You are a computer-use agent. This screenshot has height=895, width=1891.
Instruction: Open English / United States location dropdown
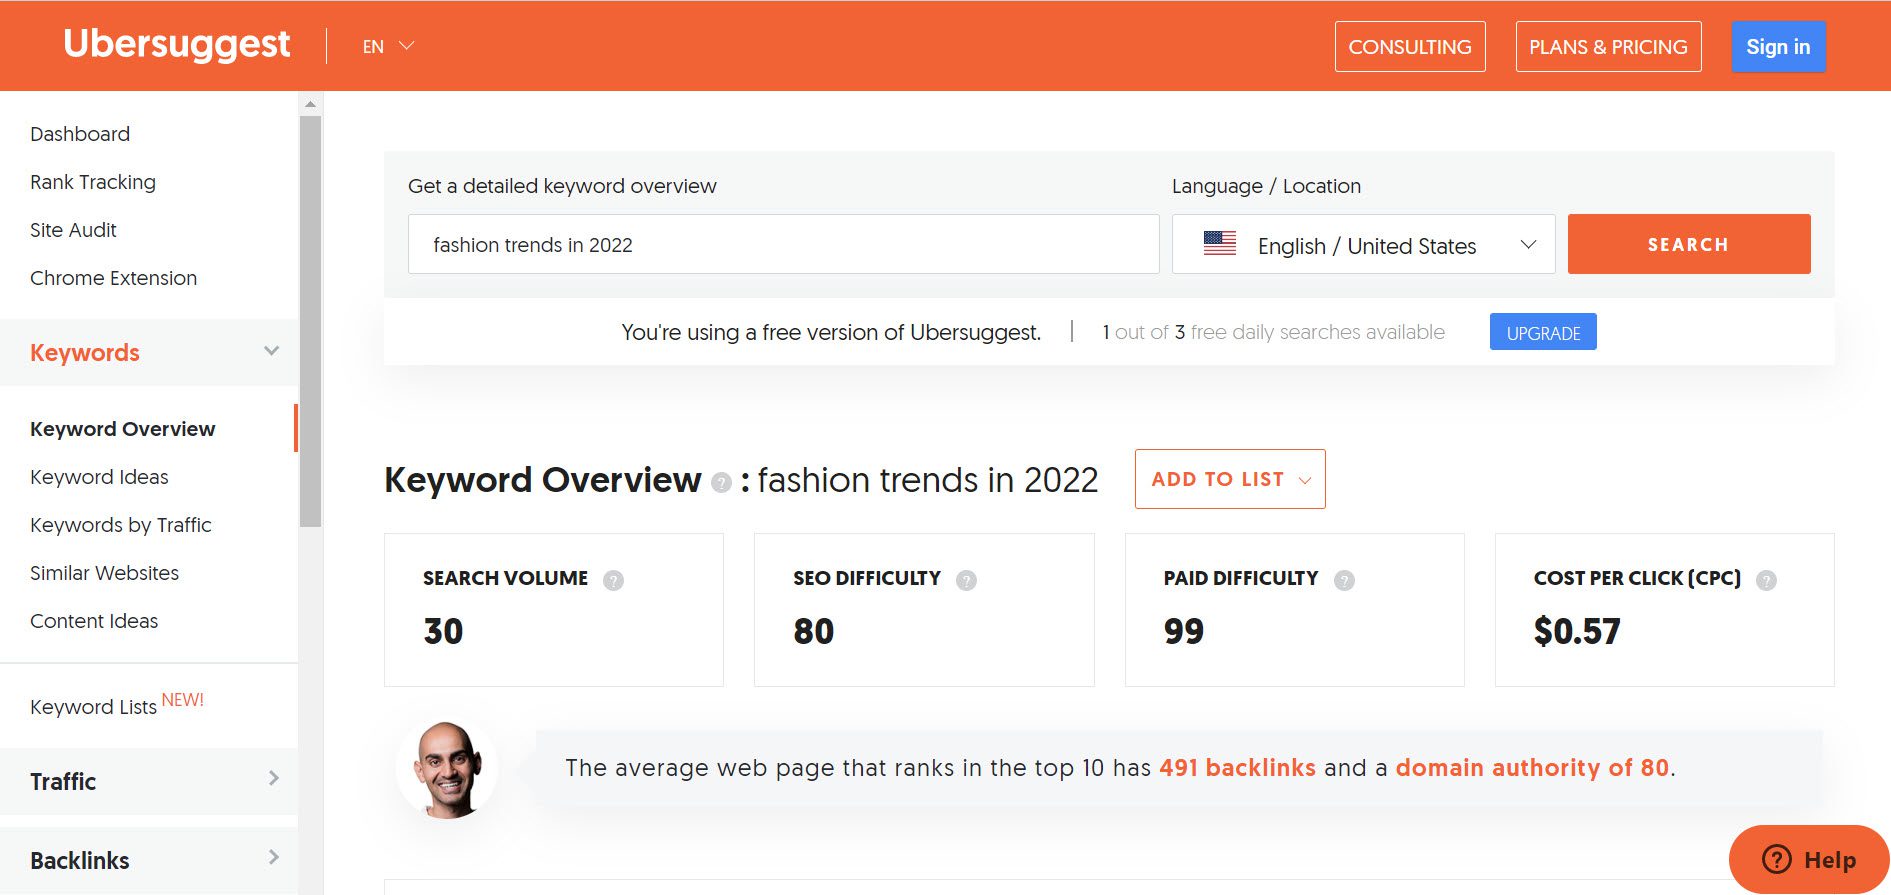pos(1363,244)
